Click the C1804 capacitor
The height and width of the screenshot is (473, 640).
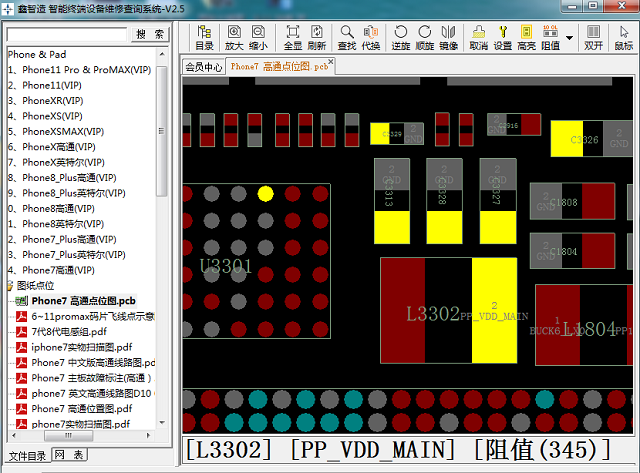click(x=572, y=251)
